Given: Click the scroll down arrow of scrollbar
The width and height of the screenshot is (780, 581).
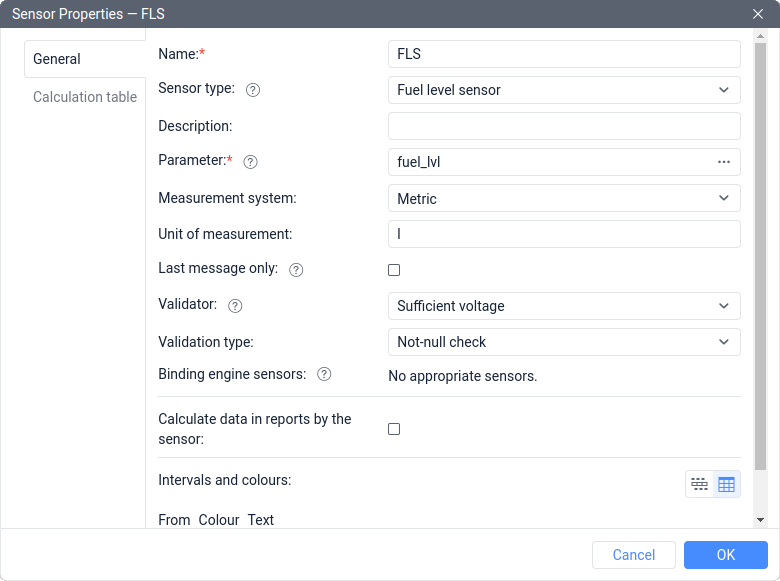Looking at the screenshot, I should (x=760, y=520).
